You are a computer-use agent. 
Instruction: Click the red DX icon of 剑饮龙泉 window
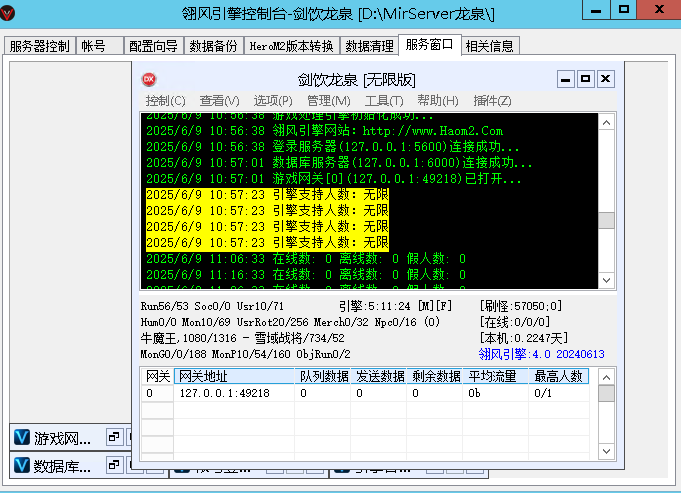(x=149, y=79)
